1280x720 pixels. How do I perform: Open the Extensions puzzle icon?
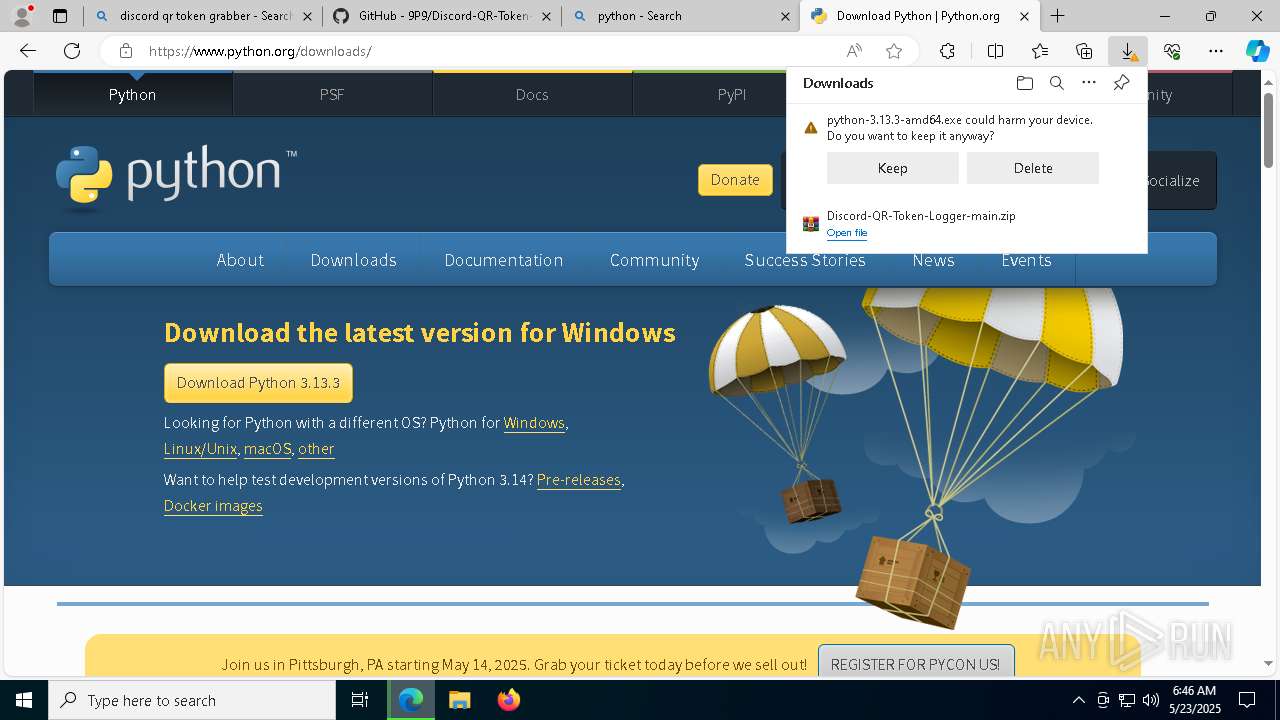947,51
